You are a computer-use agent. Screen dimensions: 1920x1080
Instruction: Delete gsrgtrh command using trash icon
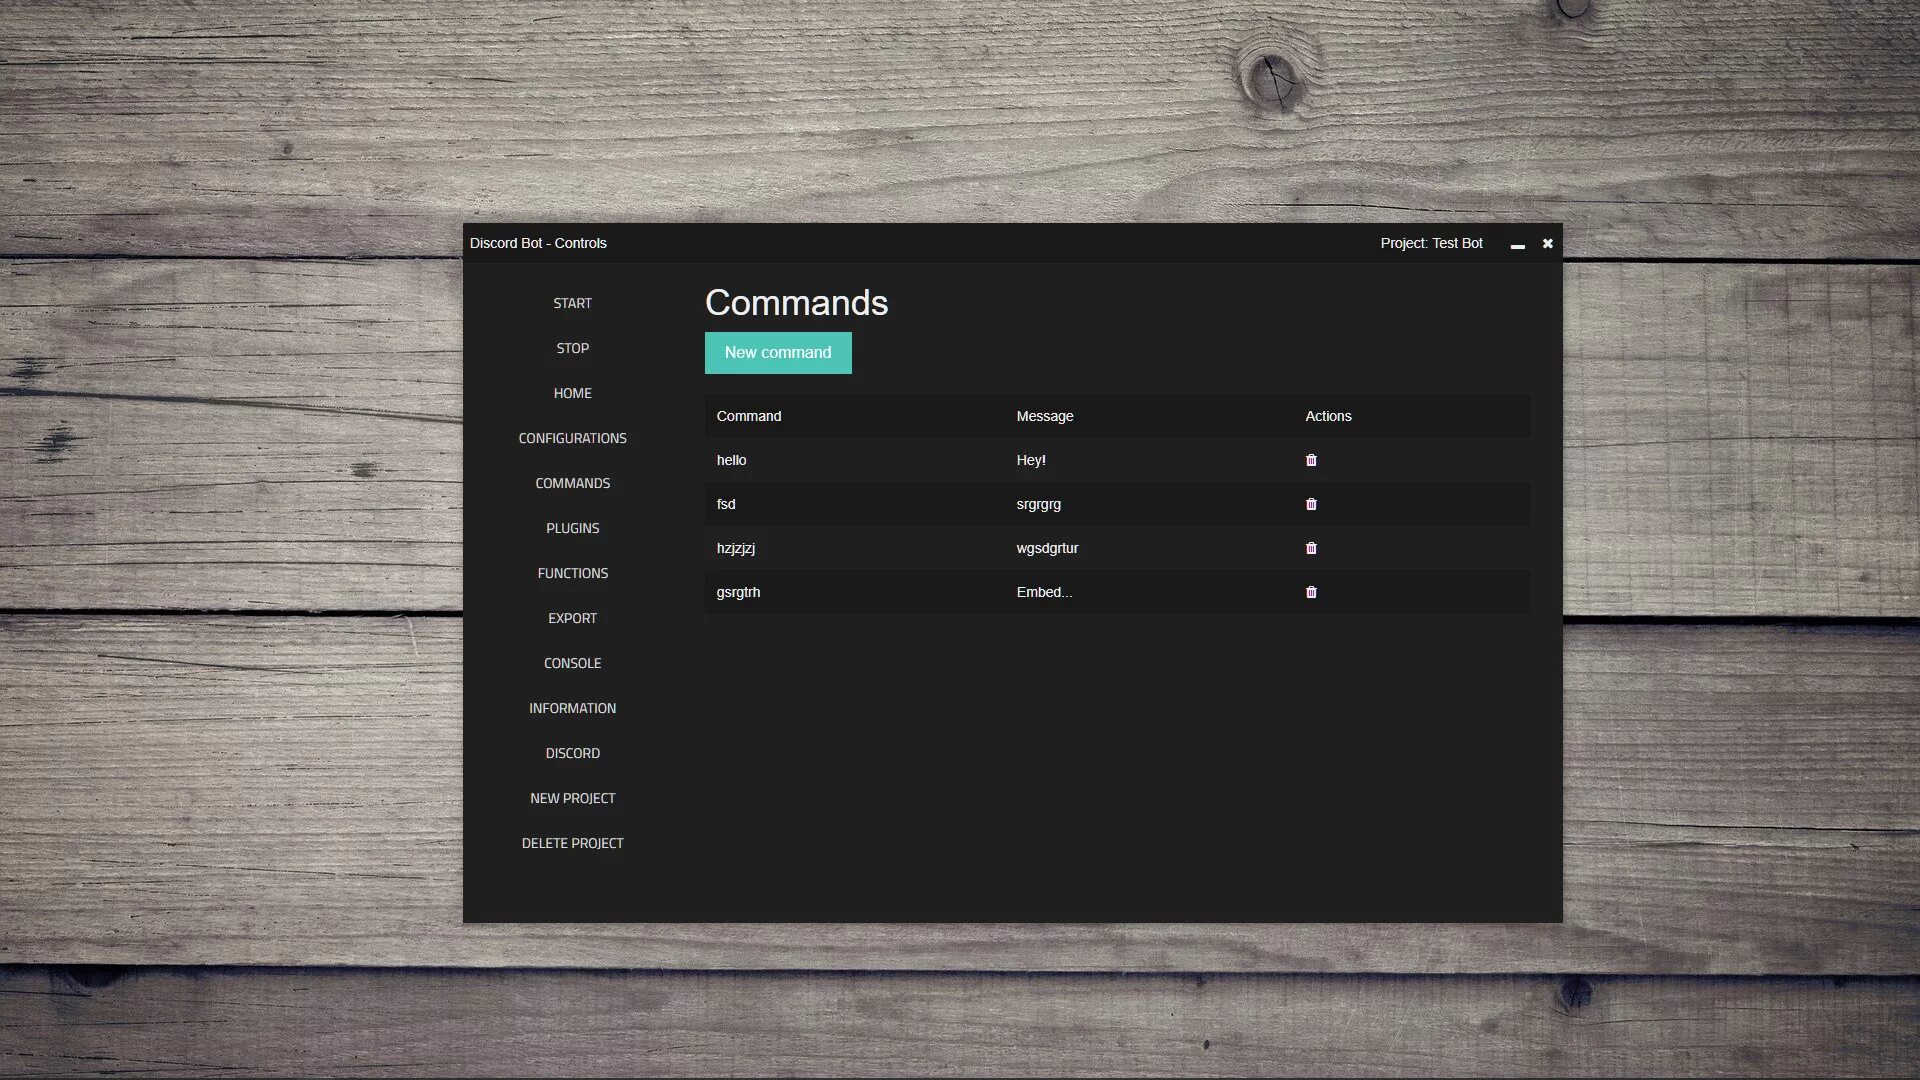pyautogui.click(x=1311, y=592)
